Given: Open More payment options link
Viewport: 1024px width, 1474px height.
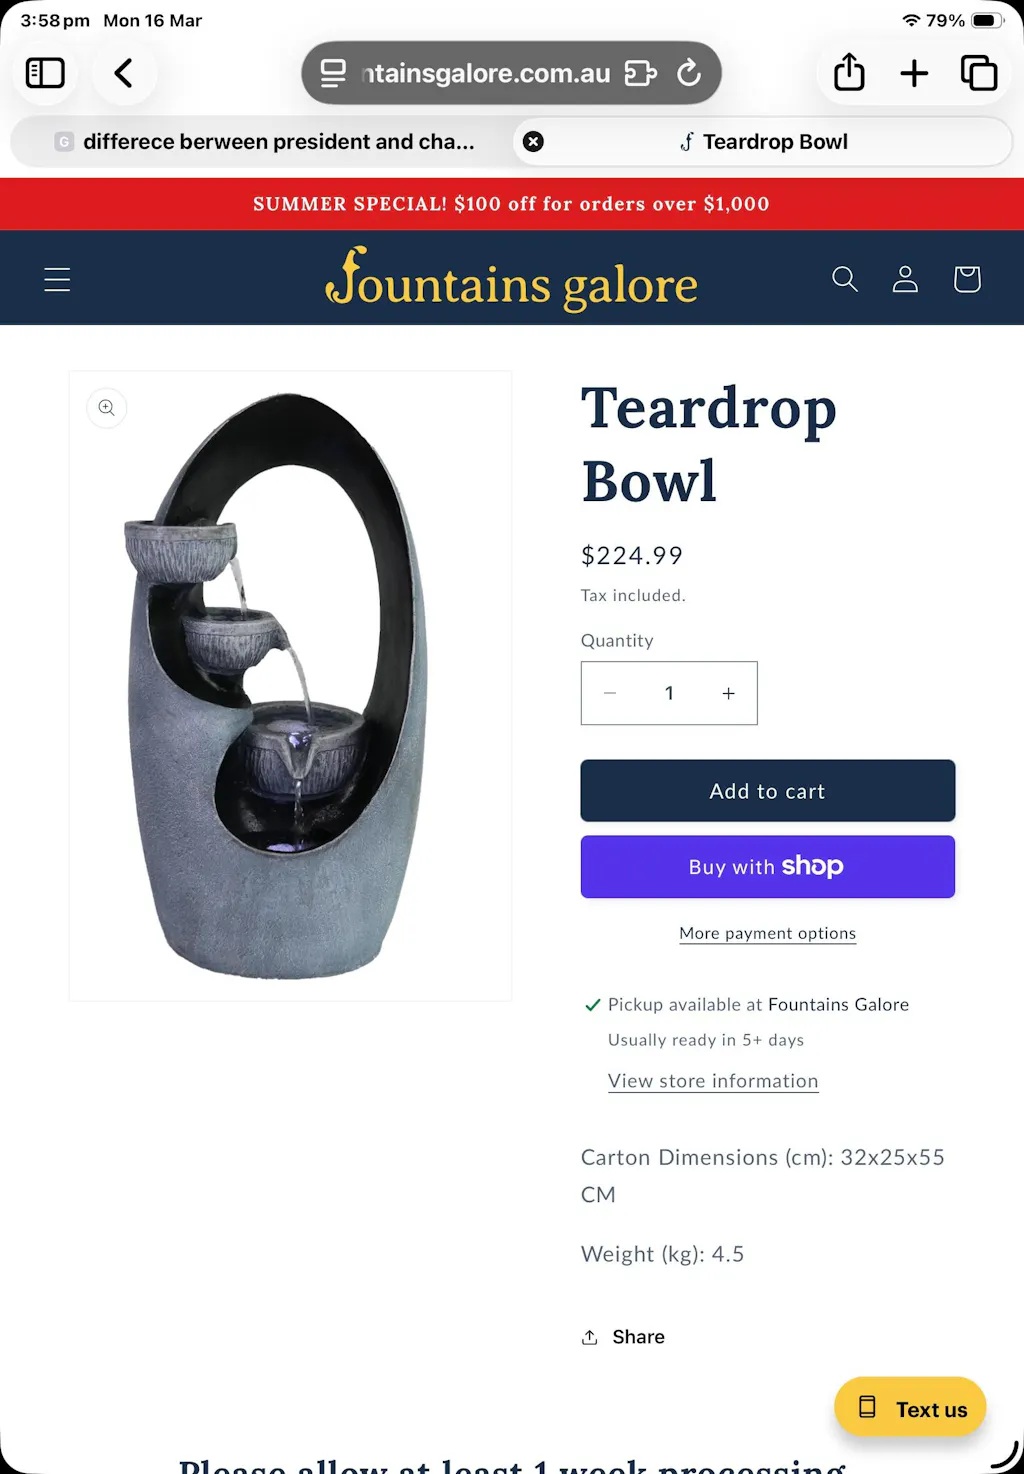Looking at the screenshot, I should coord(768,933).
